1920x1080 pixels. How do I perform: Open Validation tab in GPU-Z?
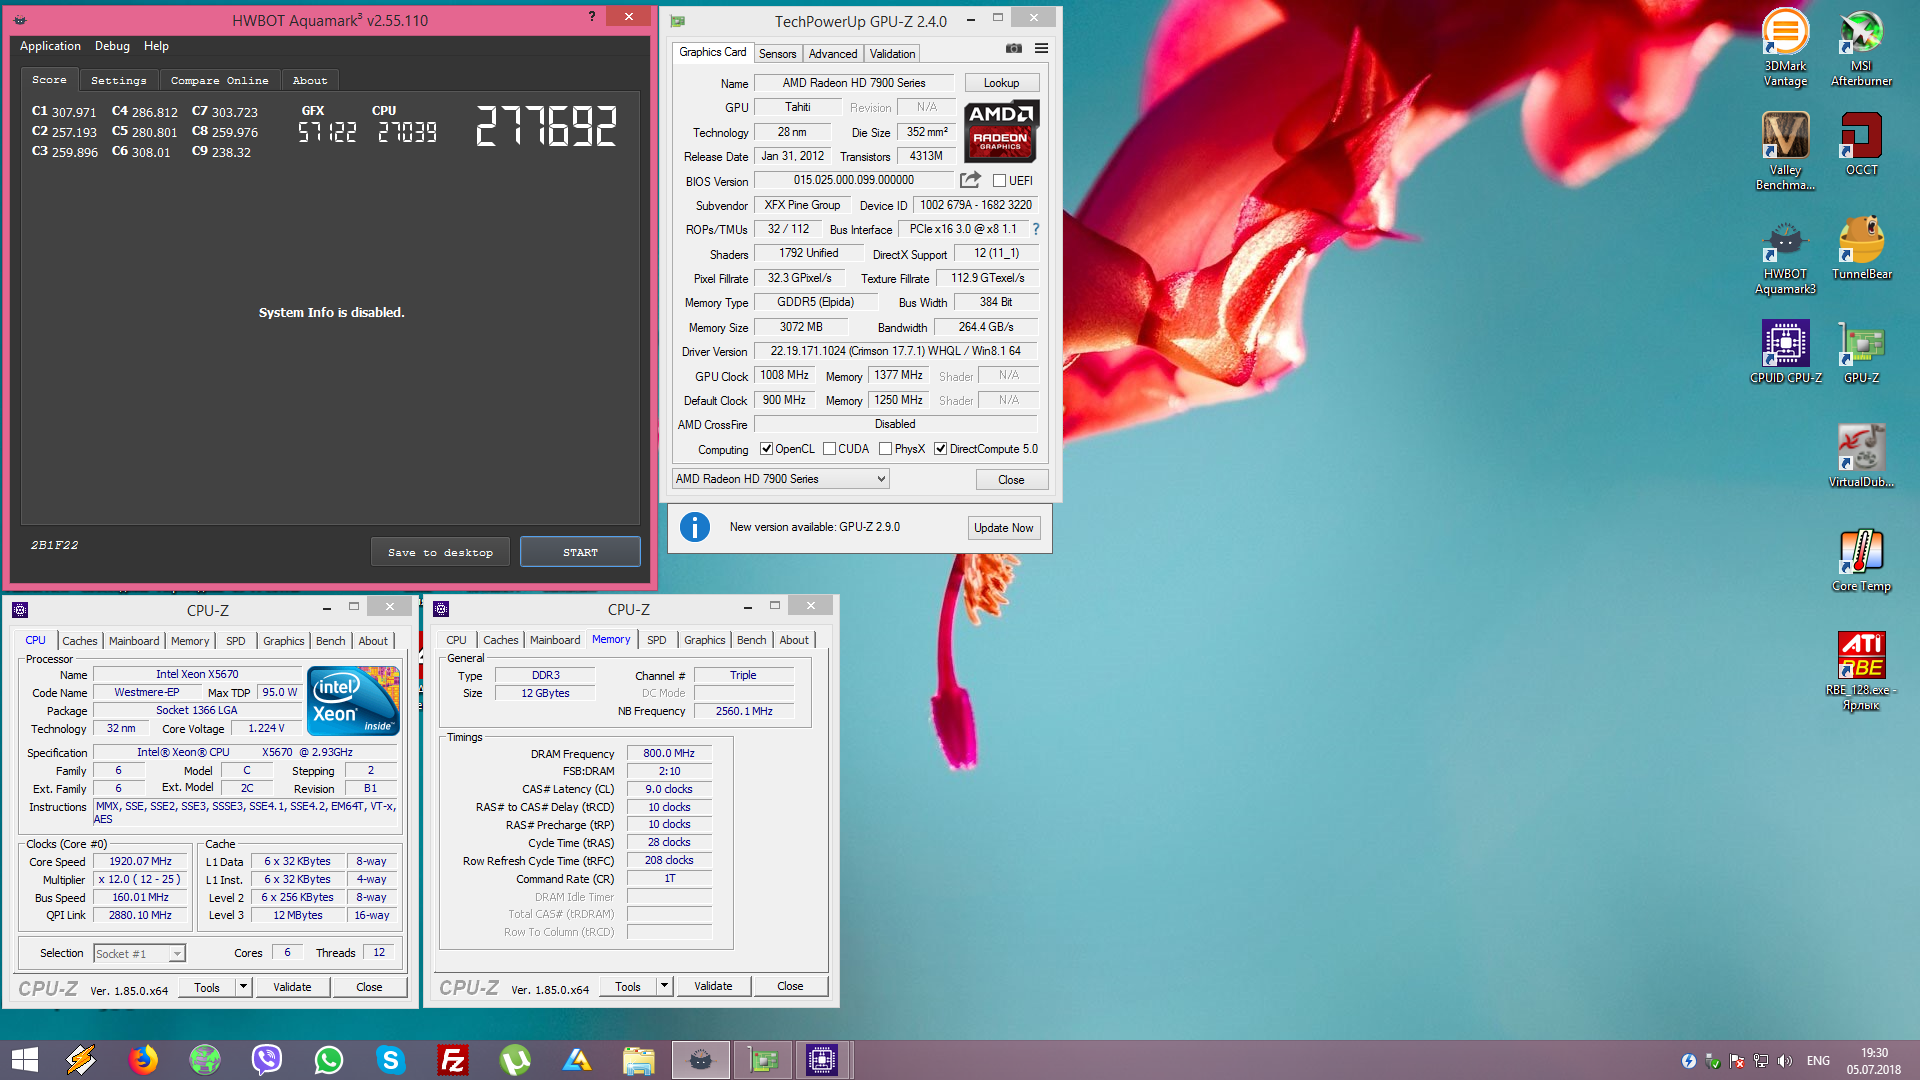pos(892,54)
